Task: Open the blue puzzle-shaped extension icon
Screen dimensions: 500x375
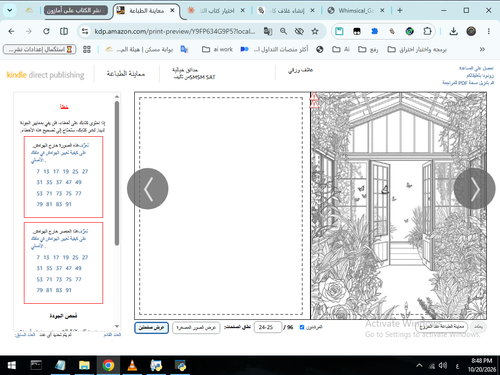Action: pyautogui.click(x=375, y=31)
